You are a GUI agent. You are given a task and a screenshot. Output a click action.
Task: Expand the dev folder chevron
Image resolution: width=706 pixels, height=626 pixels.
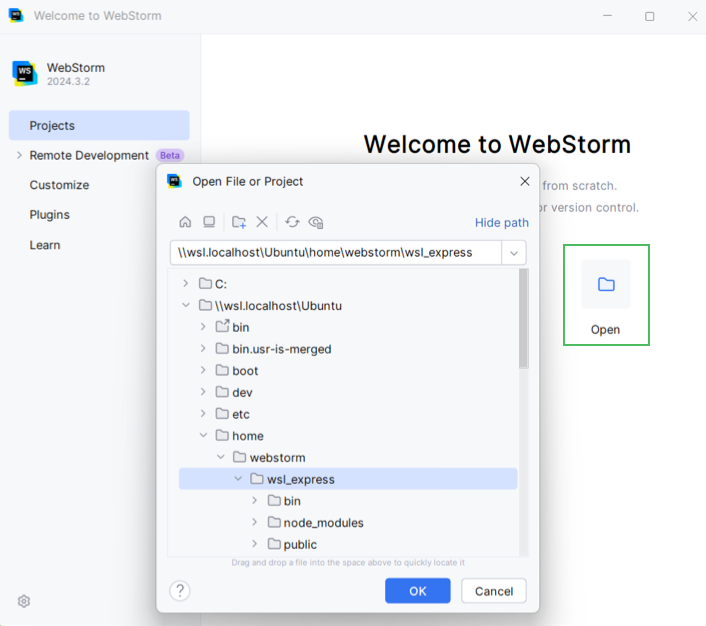tap(203, 391)
